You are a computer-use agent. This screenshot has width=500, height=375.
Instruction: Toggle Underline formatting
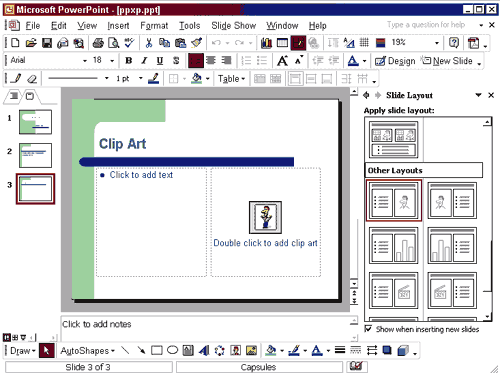click(160, 61)
